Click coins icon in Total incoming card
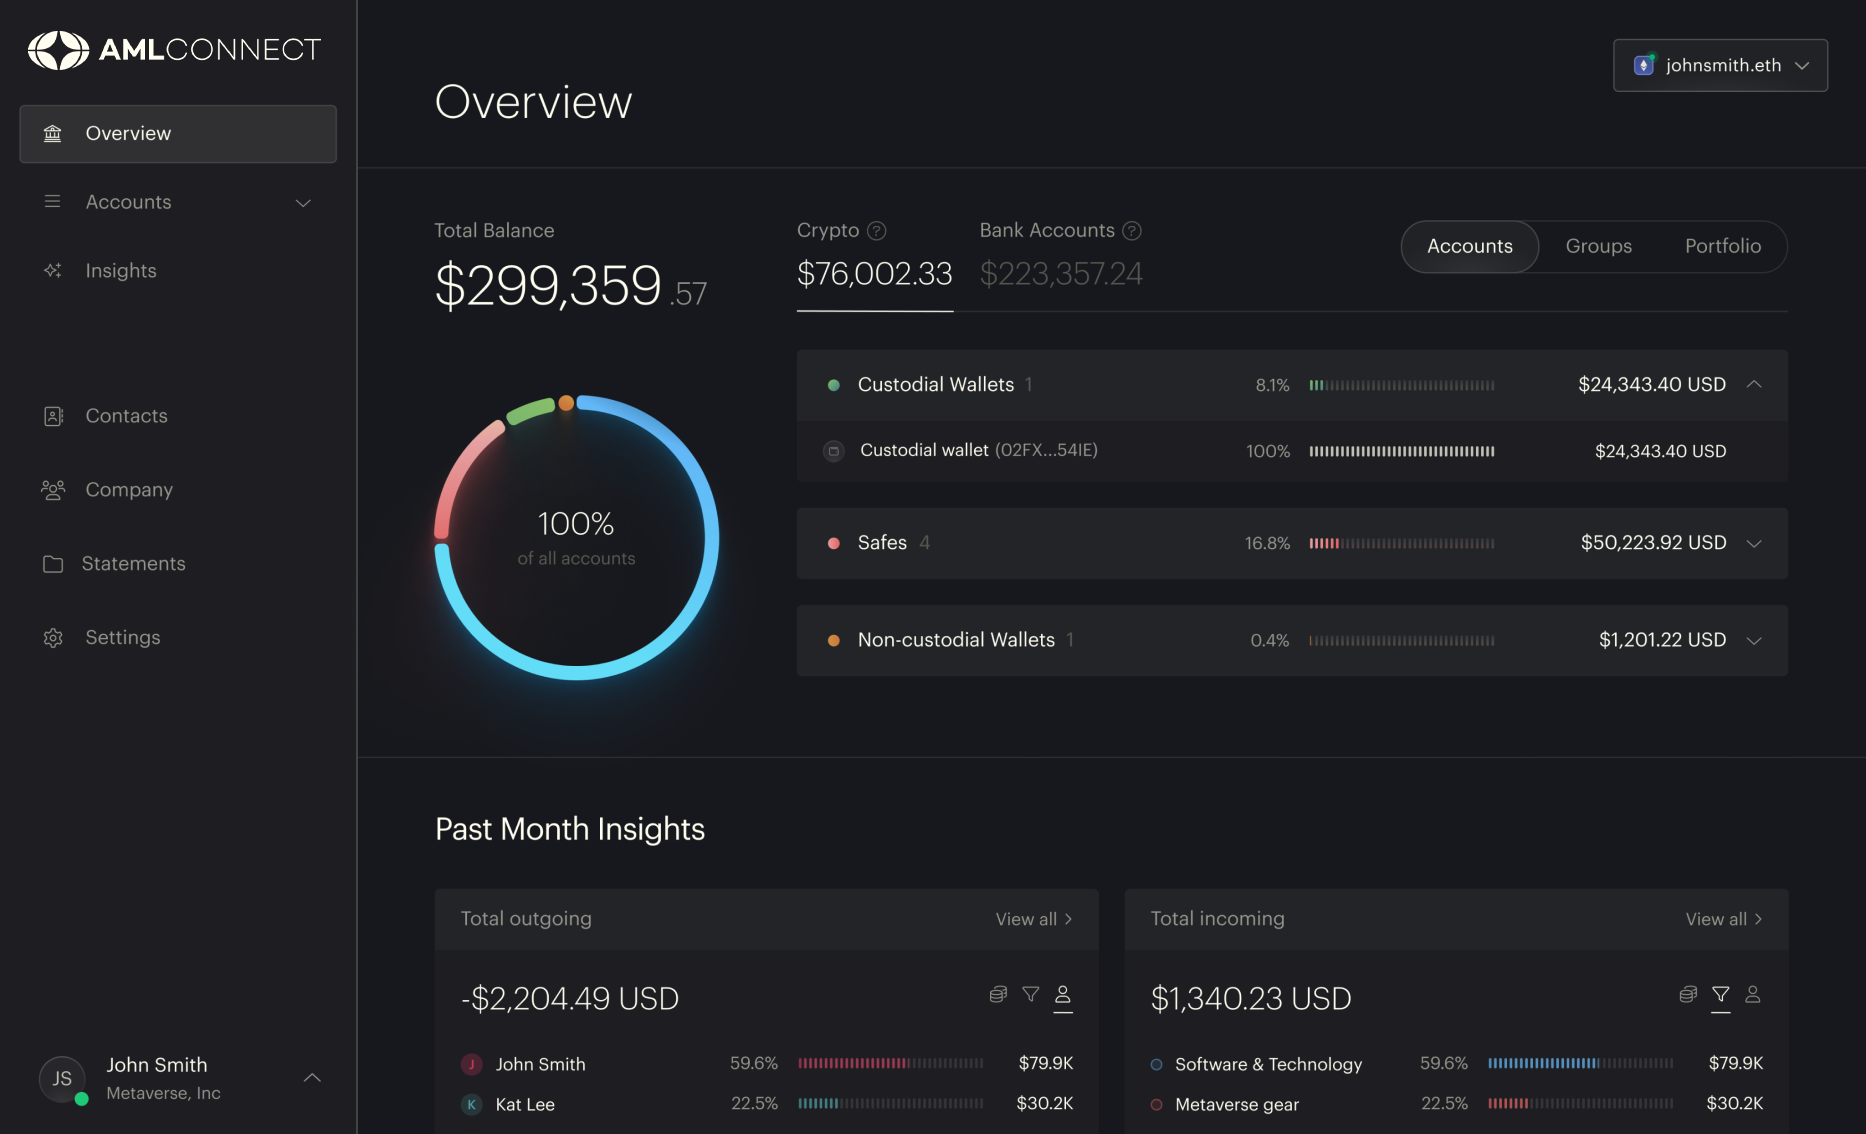This screenshot has height=1134, width=1866. pos(1688,994)
